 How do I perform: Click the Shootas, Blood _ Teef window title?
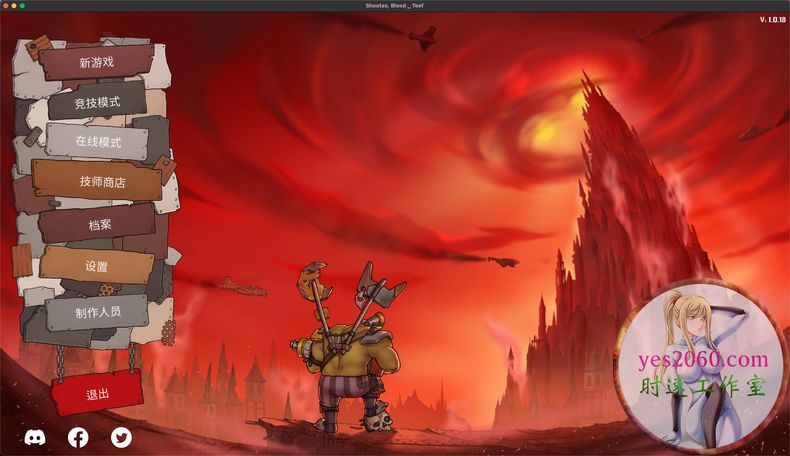point(395,6)
